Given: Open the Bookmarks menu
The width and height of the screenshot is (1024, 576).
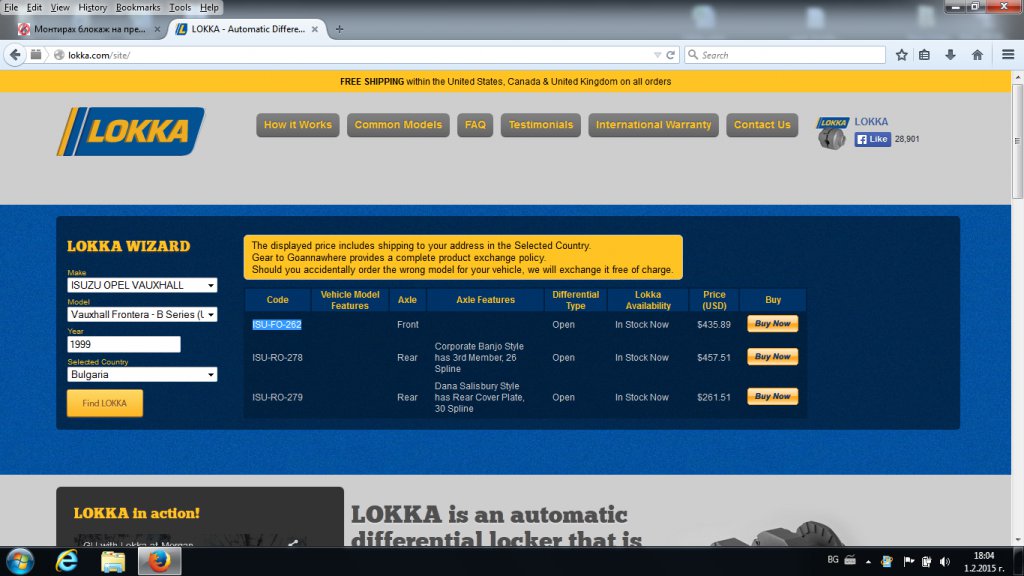Looking at the screenshot, I should point(138,7).
